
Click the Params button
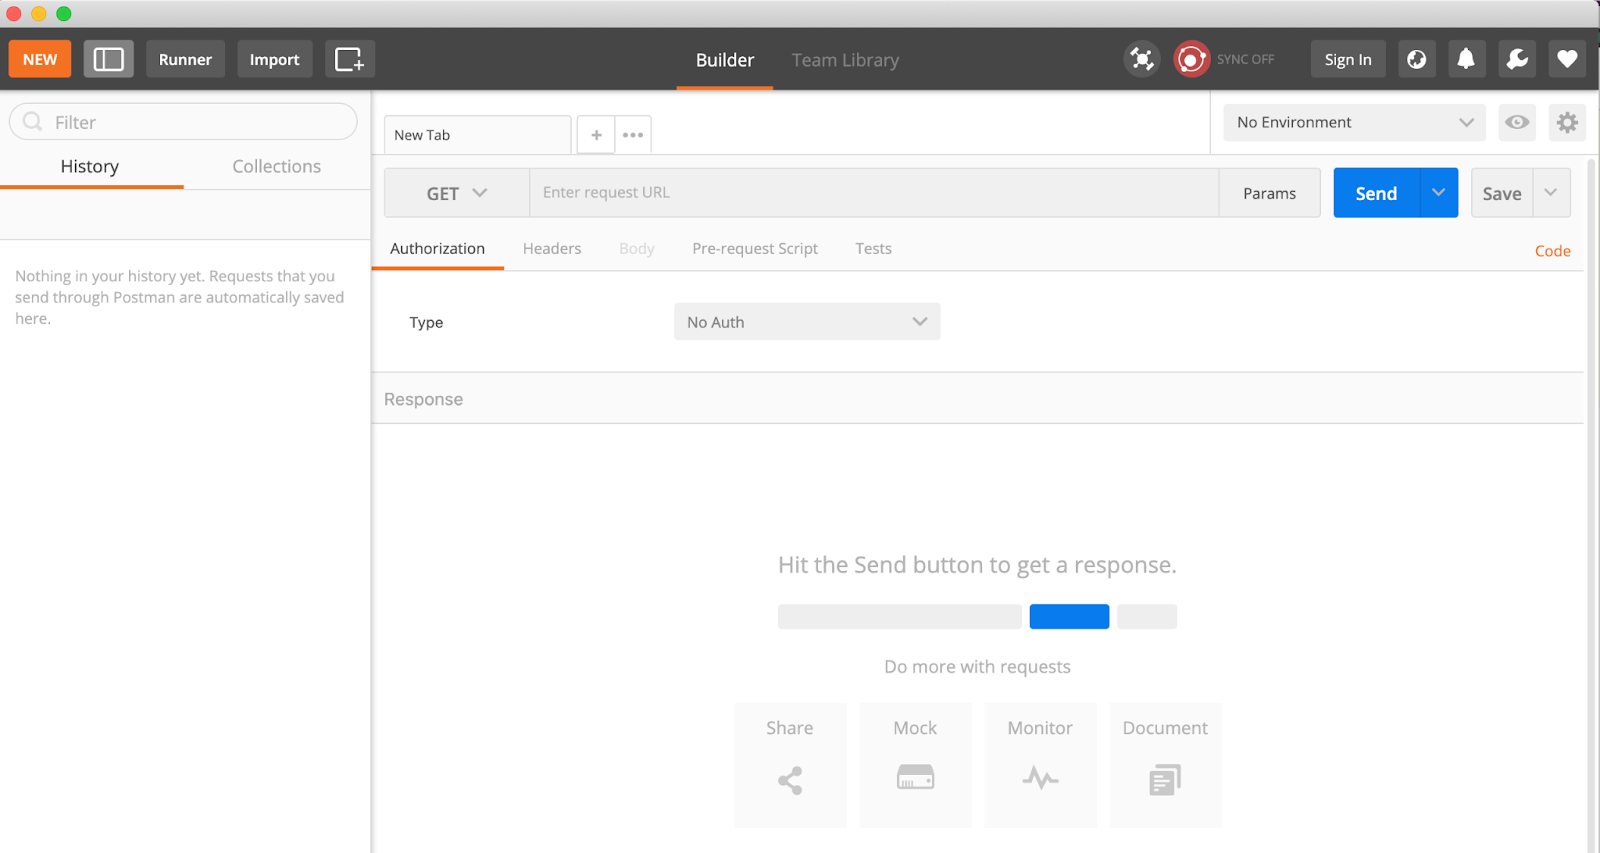point(1269,193)
